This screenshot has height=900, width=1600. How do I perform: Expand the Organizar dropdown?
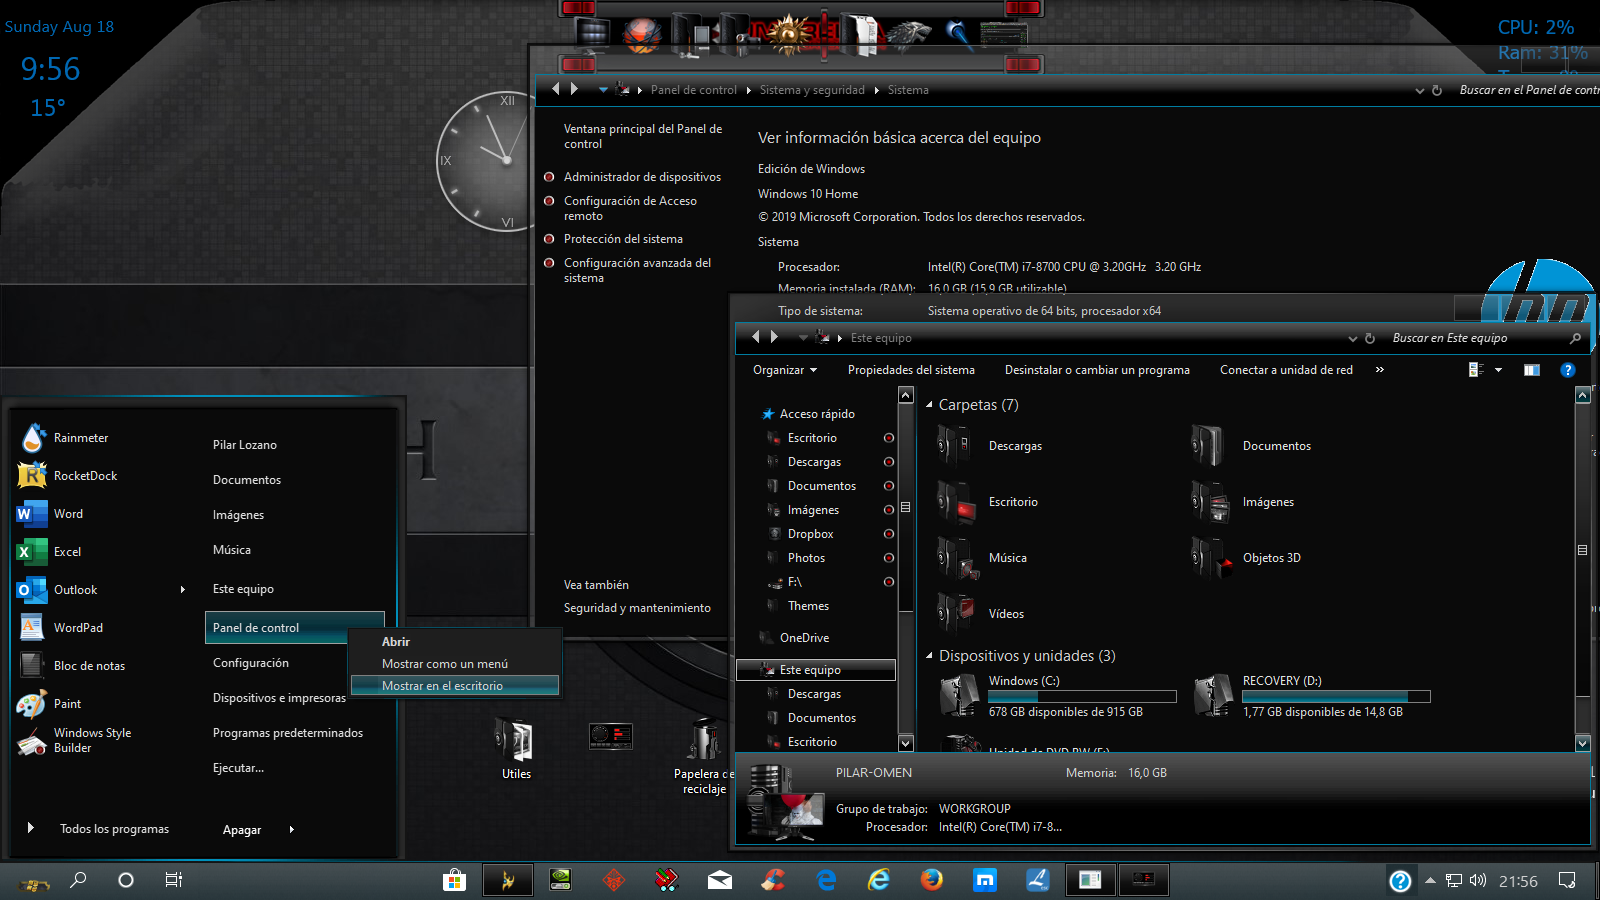coord(784,370)
